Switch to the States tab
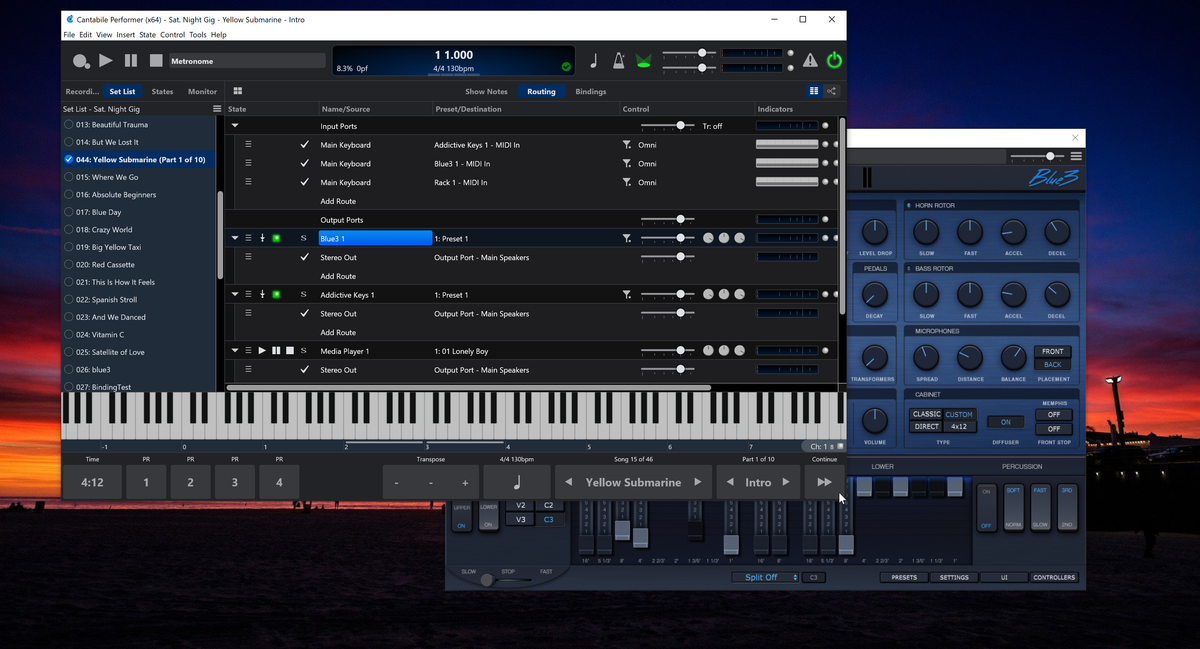Viewport: 1200px width, 649px height. tap(162, 90)
